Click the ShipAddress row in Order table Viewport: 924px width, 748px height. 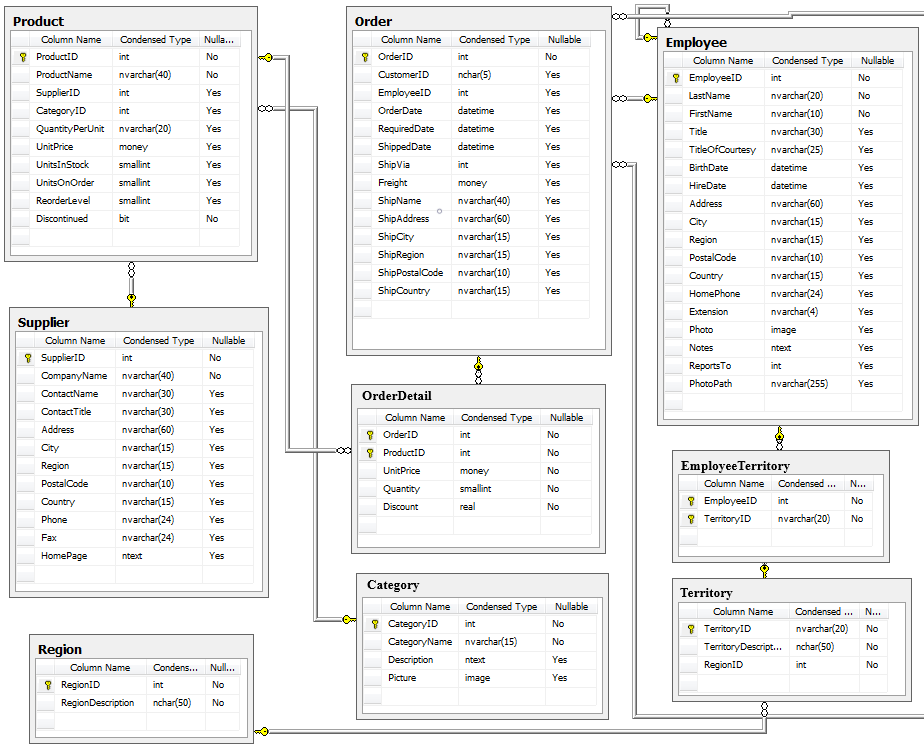tap(471, 219)
